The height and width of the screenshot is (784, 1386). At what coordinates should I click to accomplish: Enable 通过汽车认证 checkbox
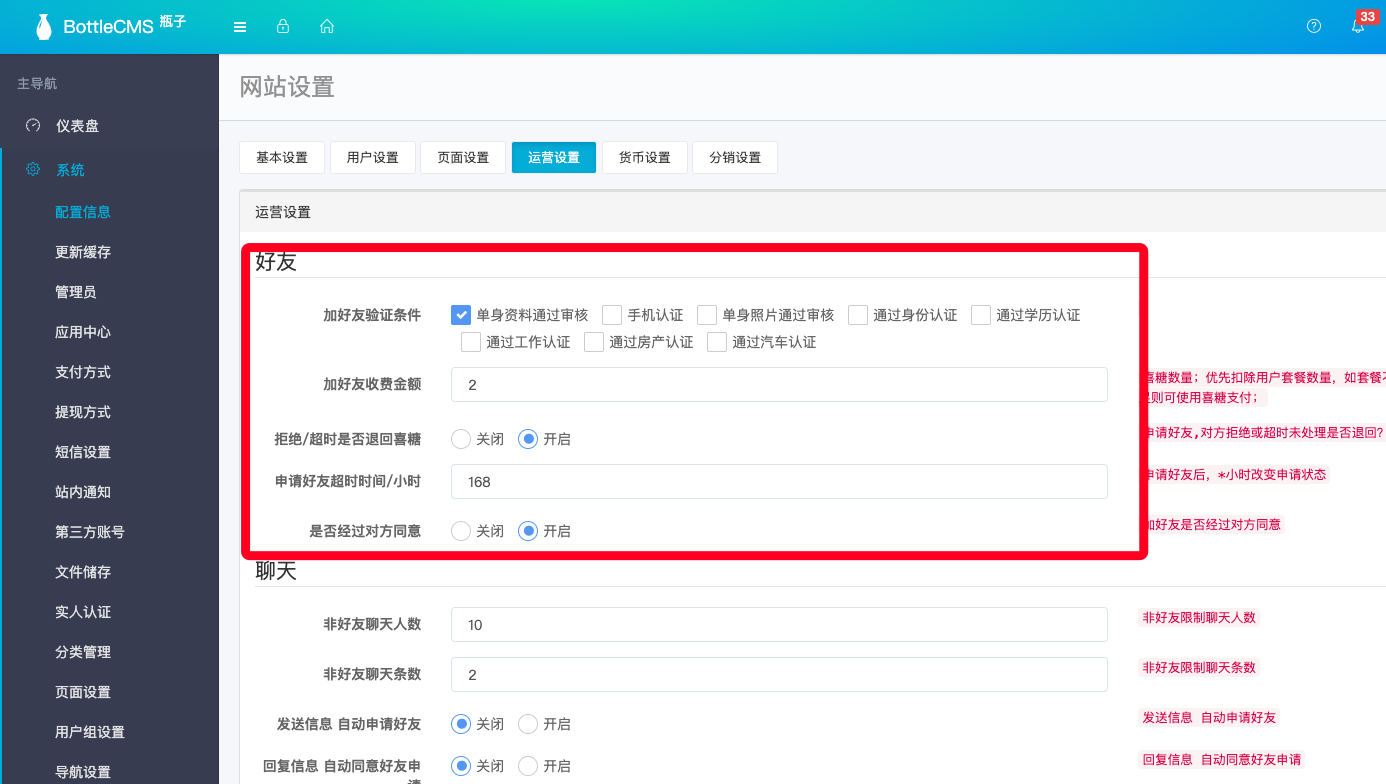coord(717,342)
